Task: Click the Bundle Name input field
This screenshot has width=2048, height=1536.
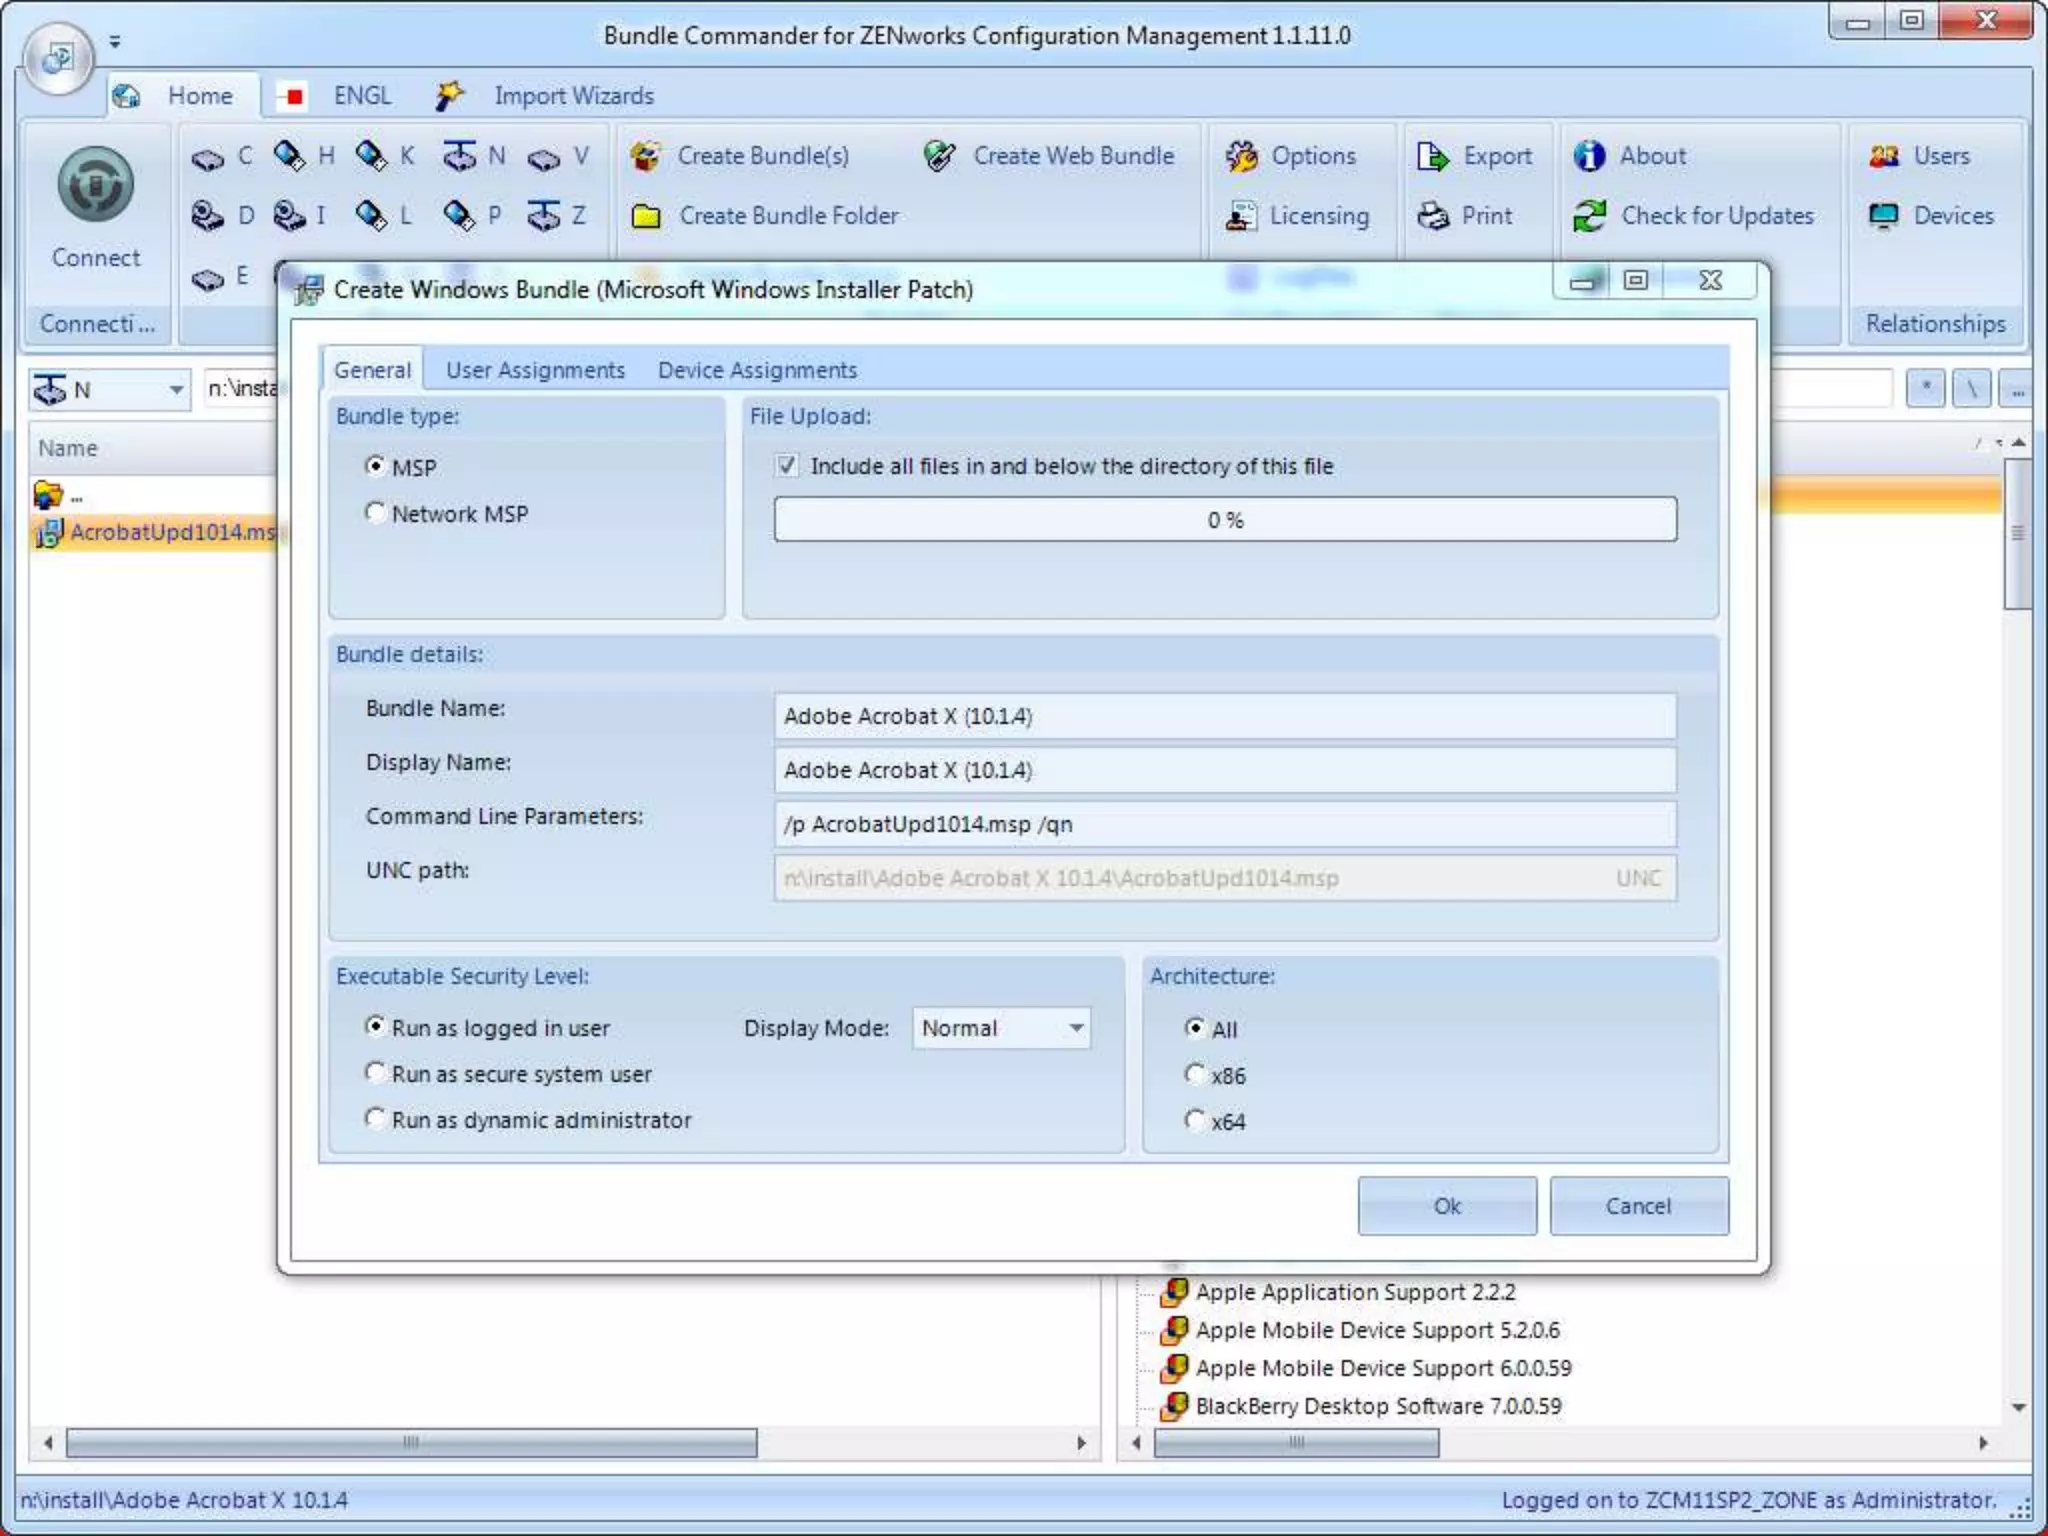Action: click(x=1224, y=716)
